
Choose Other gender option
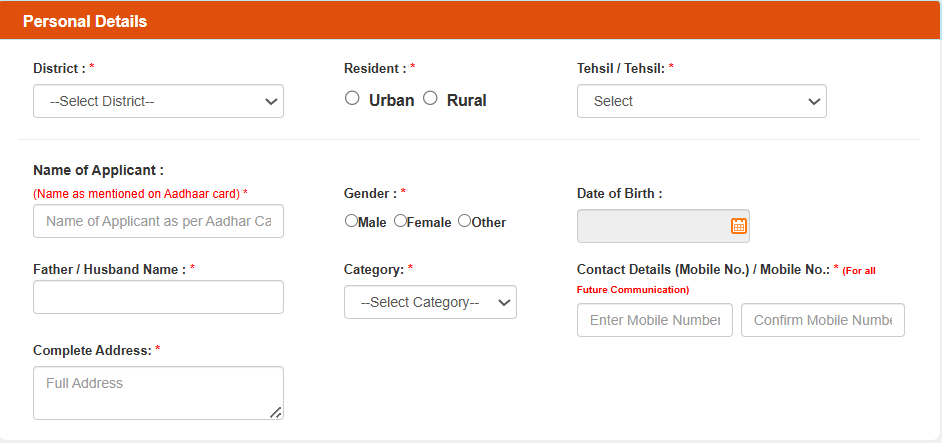tap(464, 221)
